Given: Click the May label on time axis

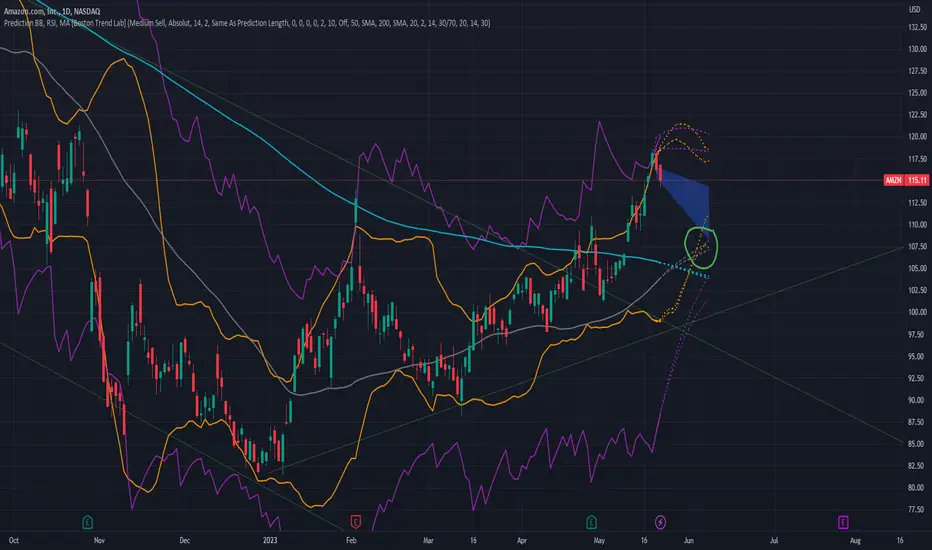Looking at the screenshot, I should pos(599,540).
